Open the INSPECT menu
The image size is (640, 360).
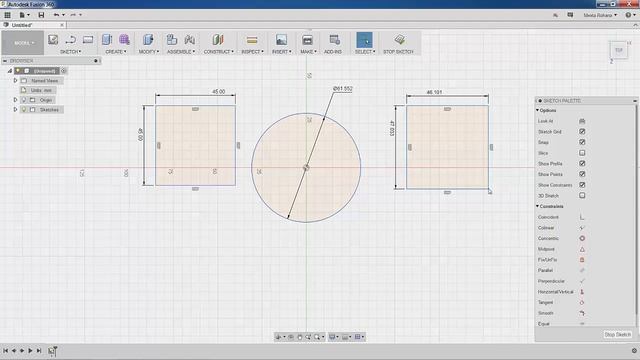pos(252,52)
